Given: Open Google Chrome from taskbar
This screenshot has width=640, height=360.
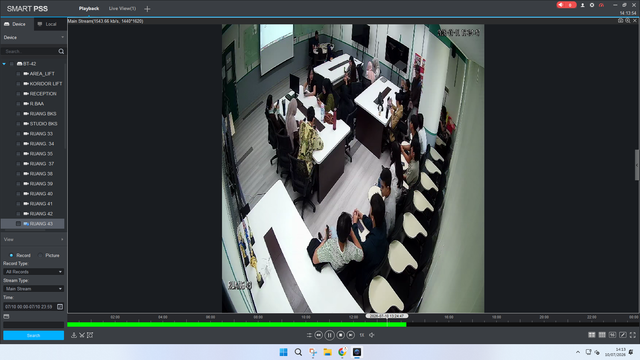Looking at the screenshot, I should click(x=342, y=352).
